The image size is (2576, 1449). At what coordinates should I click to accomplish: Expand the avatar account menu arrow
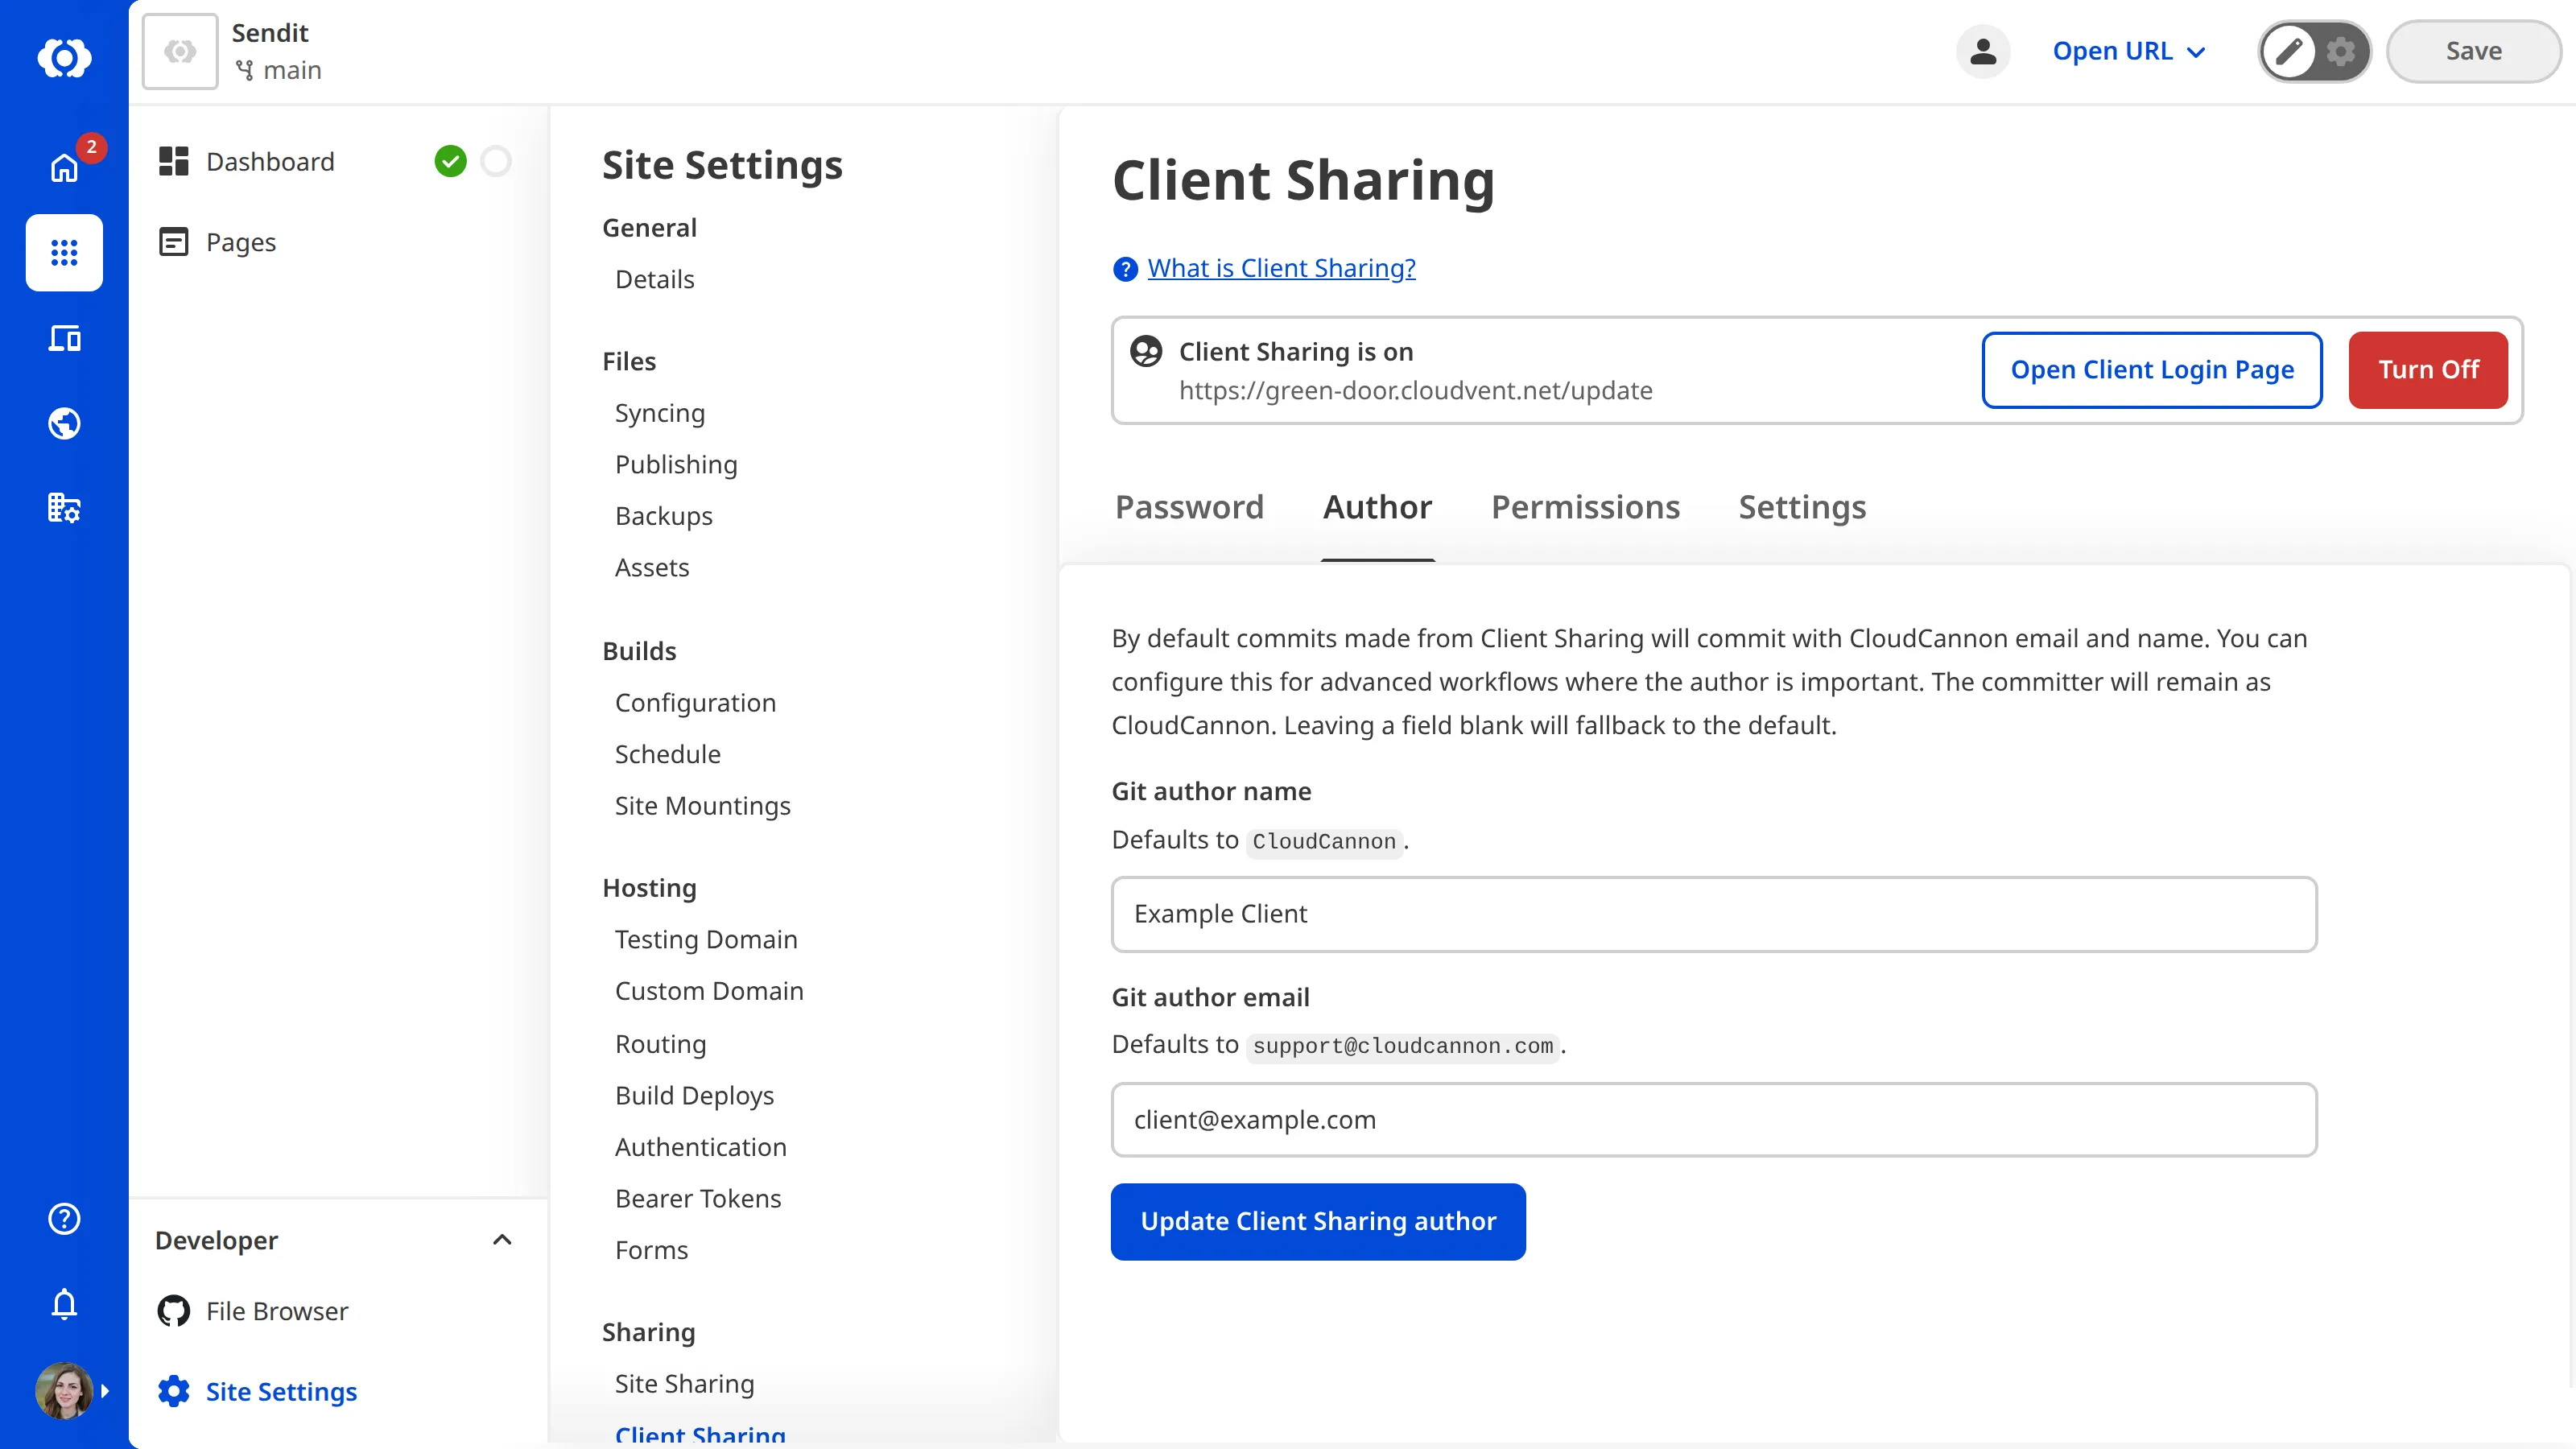(x=105, y=1391)
